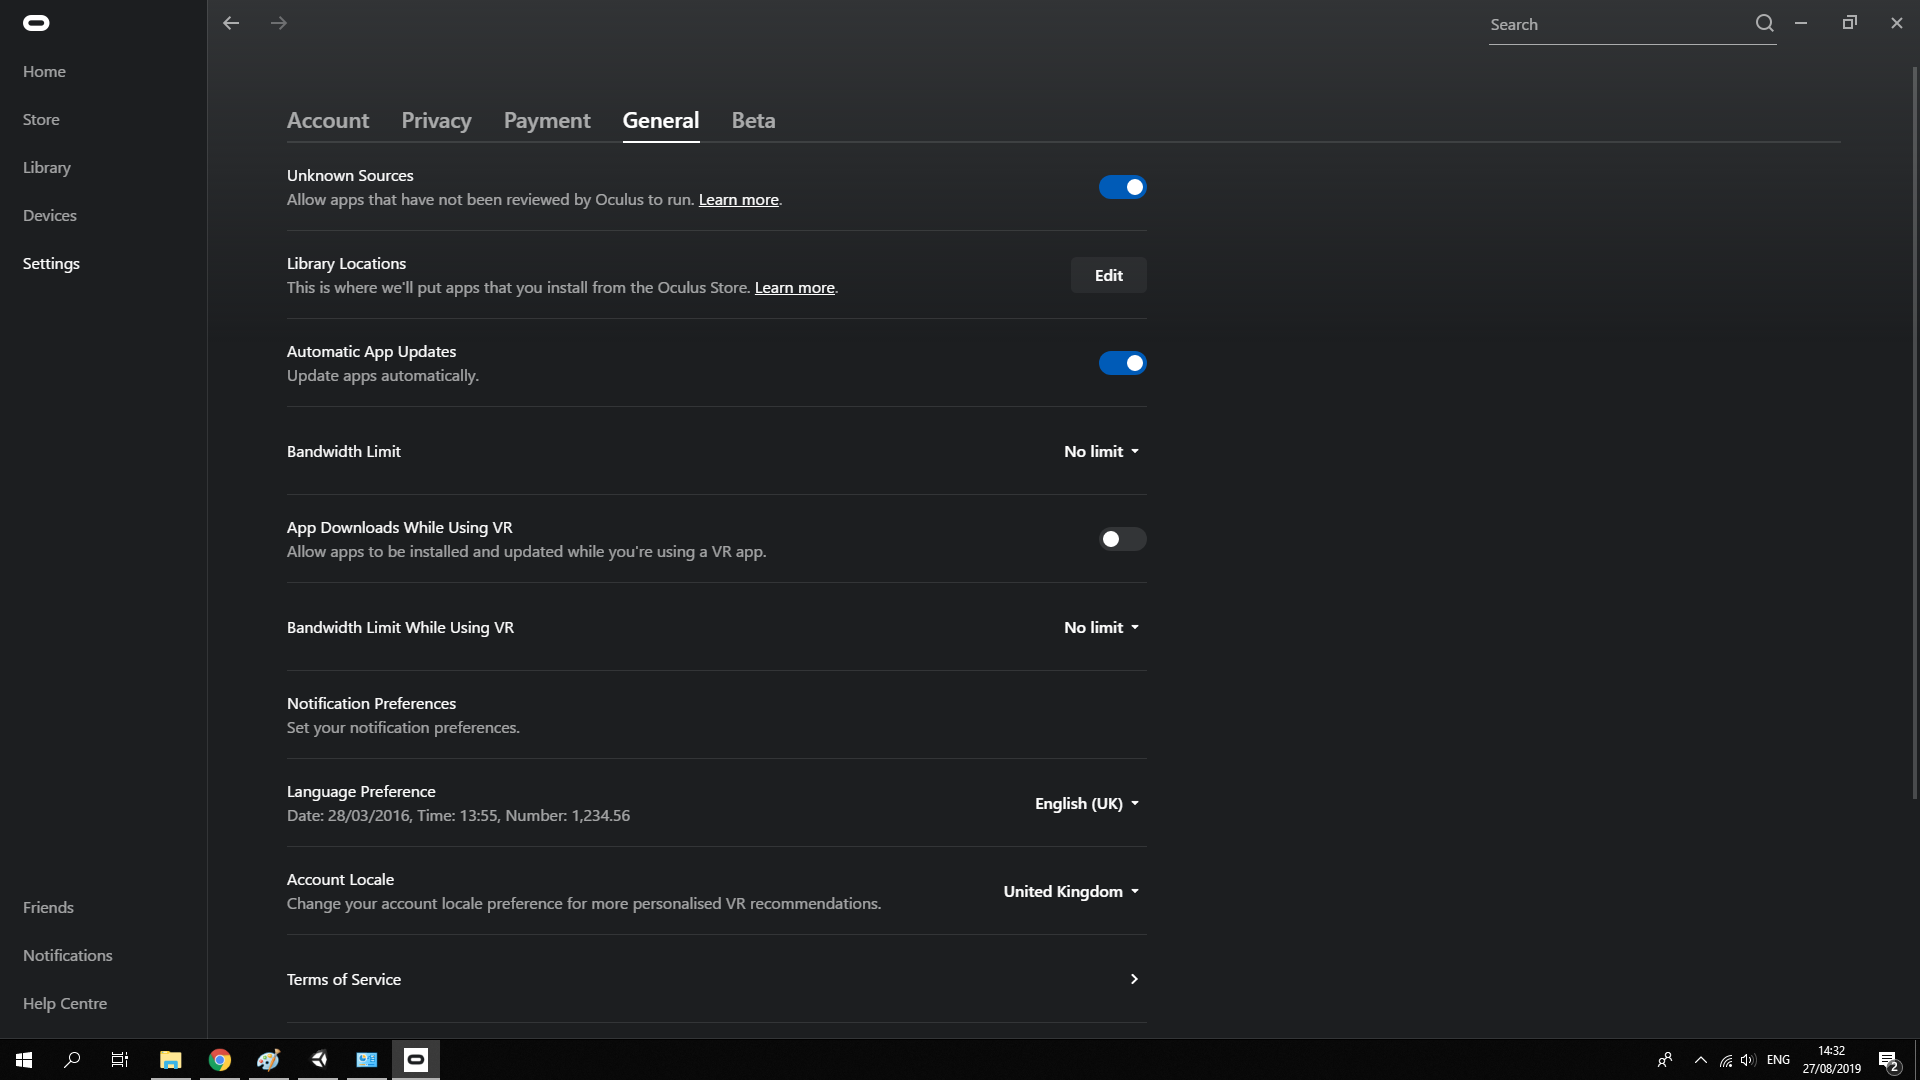Click the Oculus home icon in sidebar

pyautogui.click(x=36, y=22)
